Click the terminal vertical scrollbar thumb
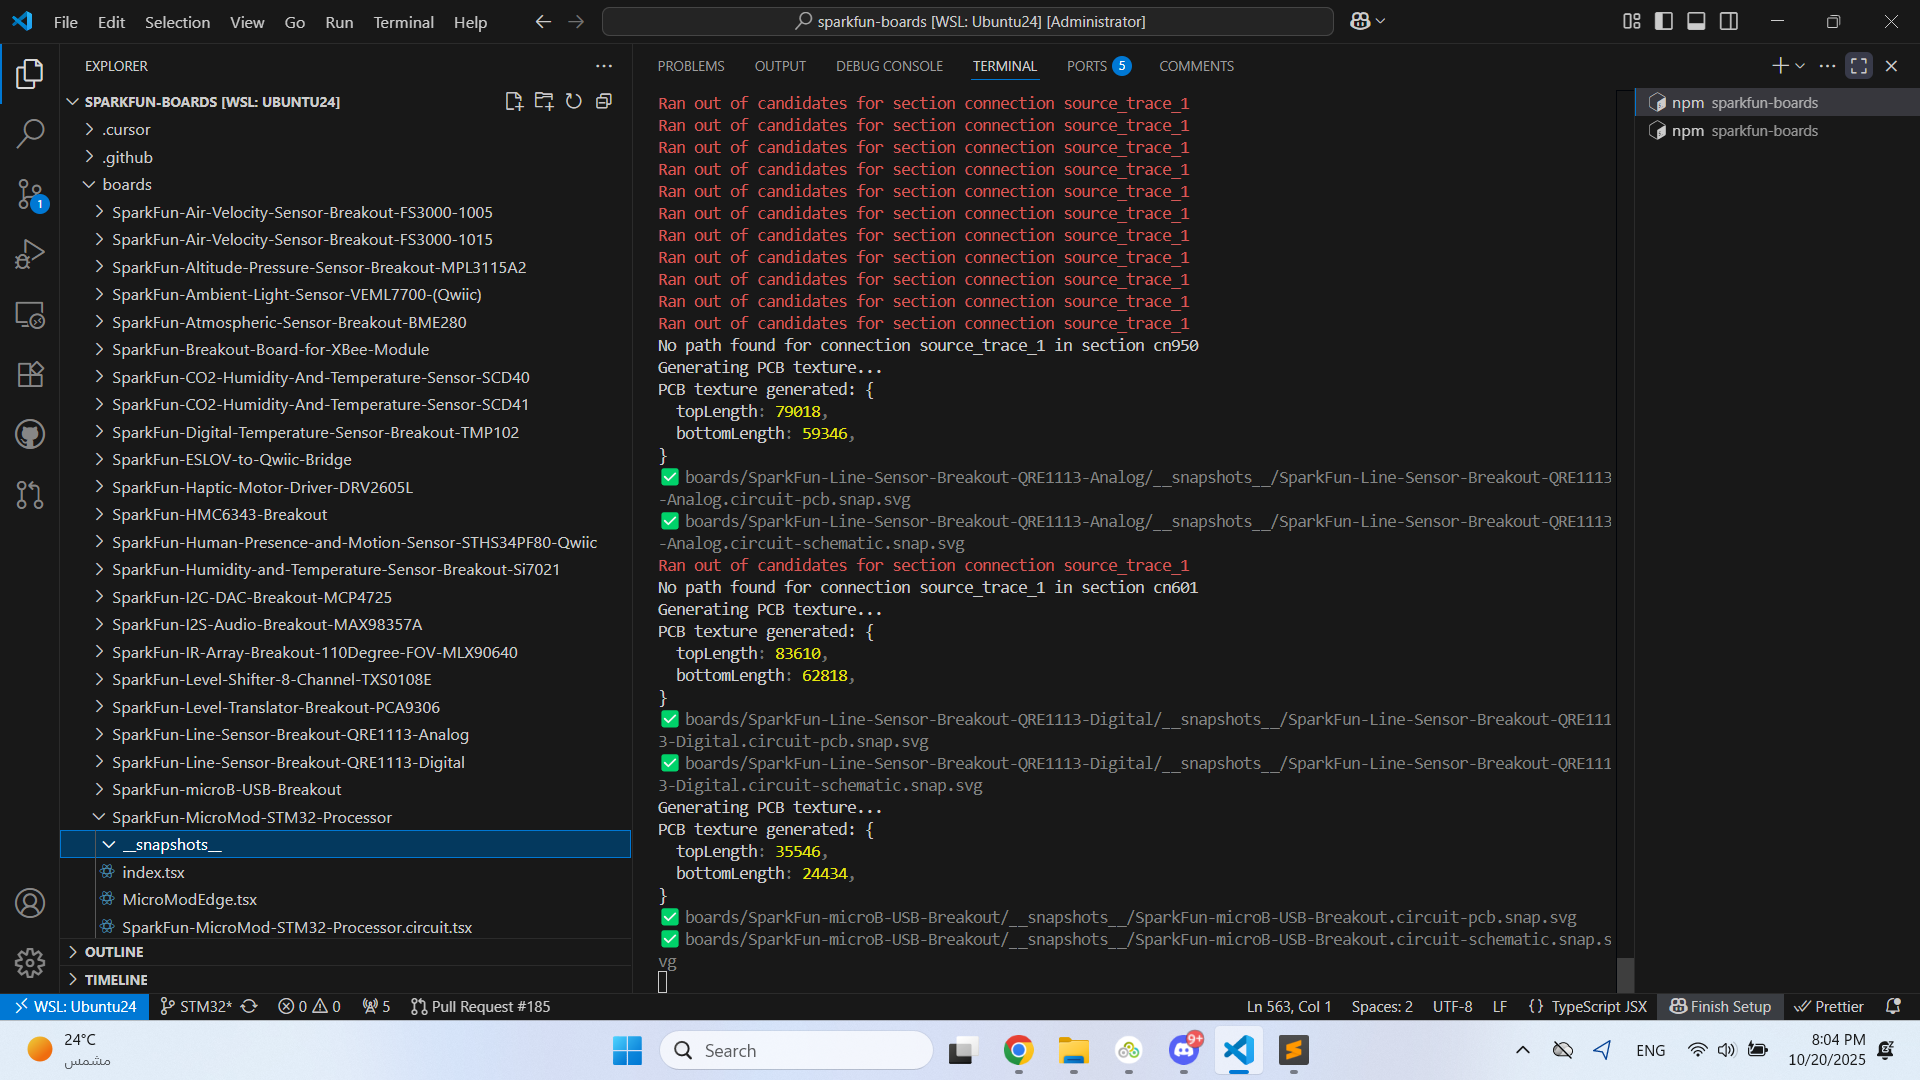Image resolution: width=1920 pixels, height=1080 pixels. (1626, 974)
